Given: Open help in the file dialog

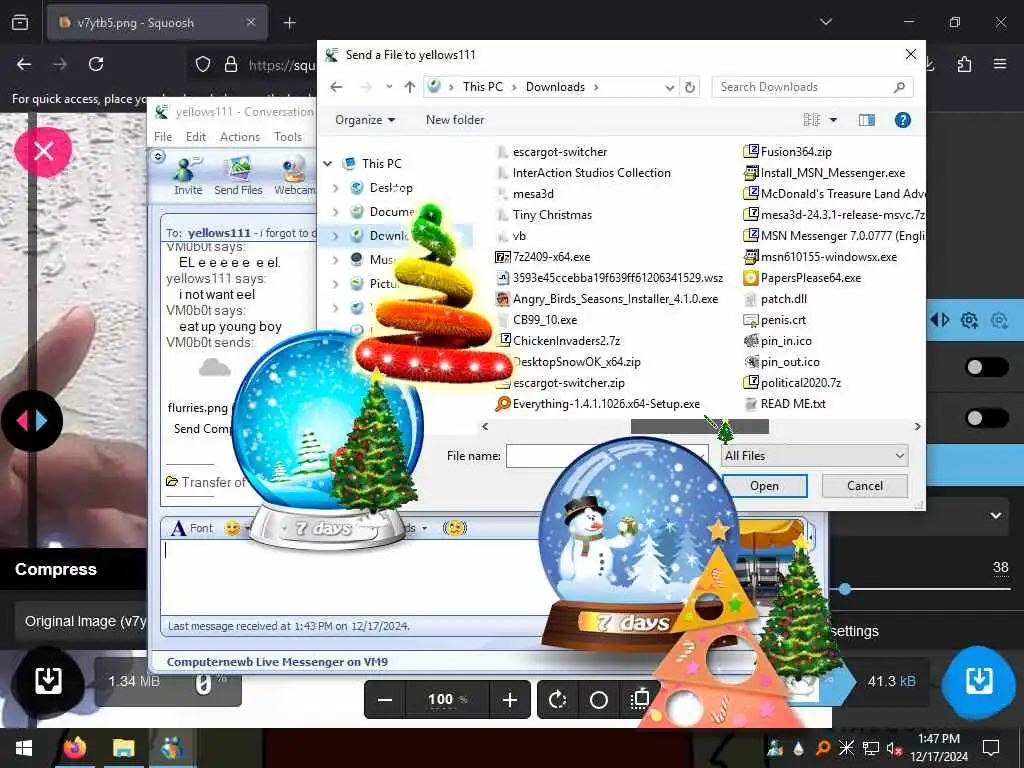Looking at the screenshot, I should click(903, 120).
